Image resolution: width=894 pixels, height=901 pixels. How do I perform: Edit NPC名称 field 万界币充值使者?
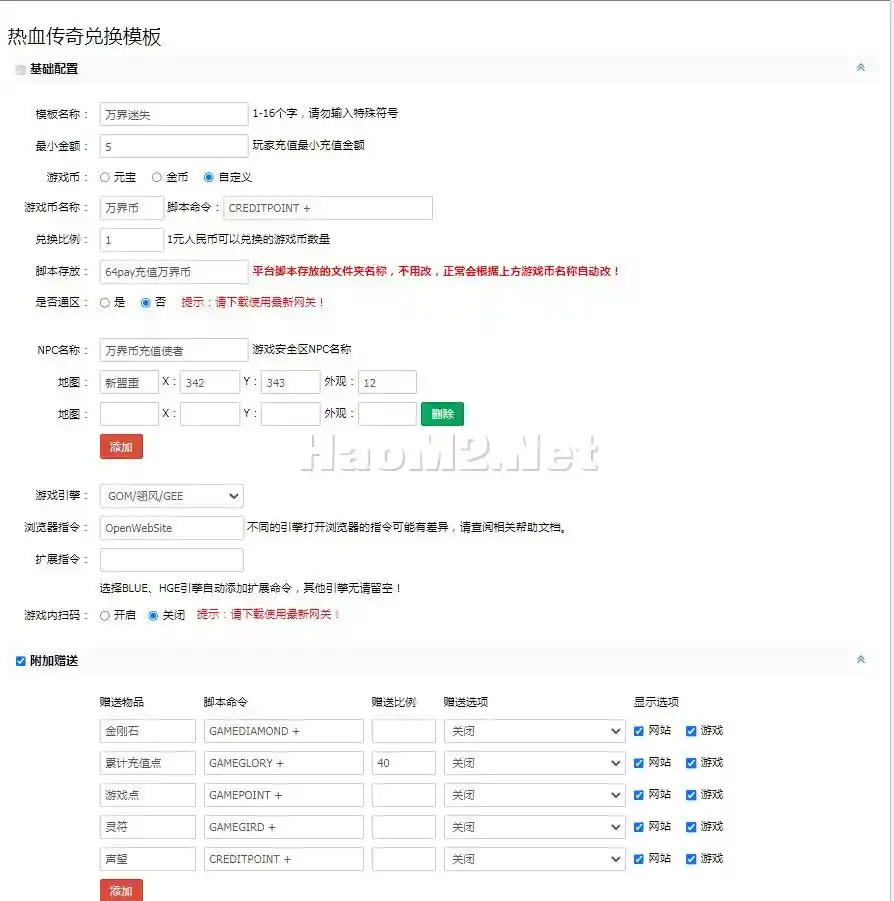tap(174, 350)
